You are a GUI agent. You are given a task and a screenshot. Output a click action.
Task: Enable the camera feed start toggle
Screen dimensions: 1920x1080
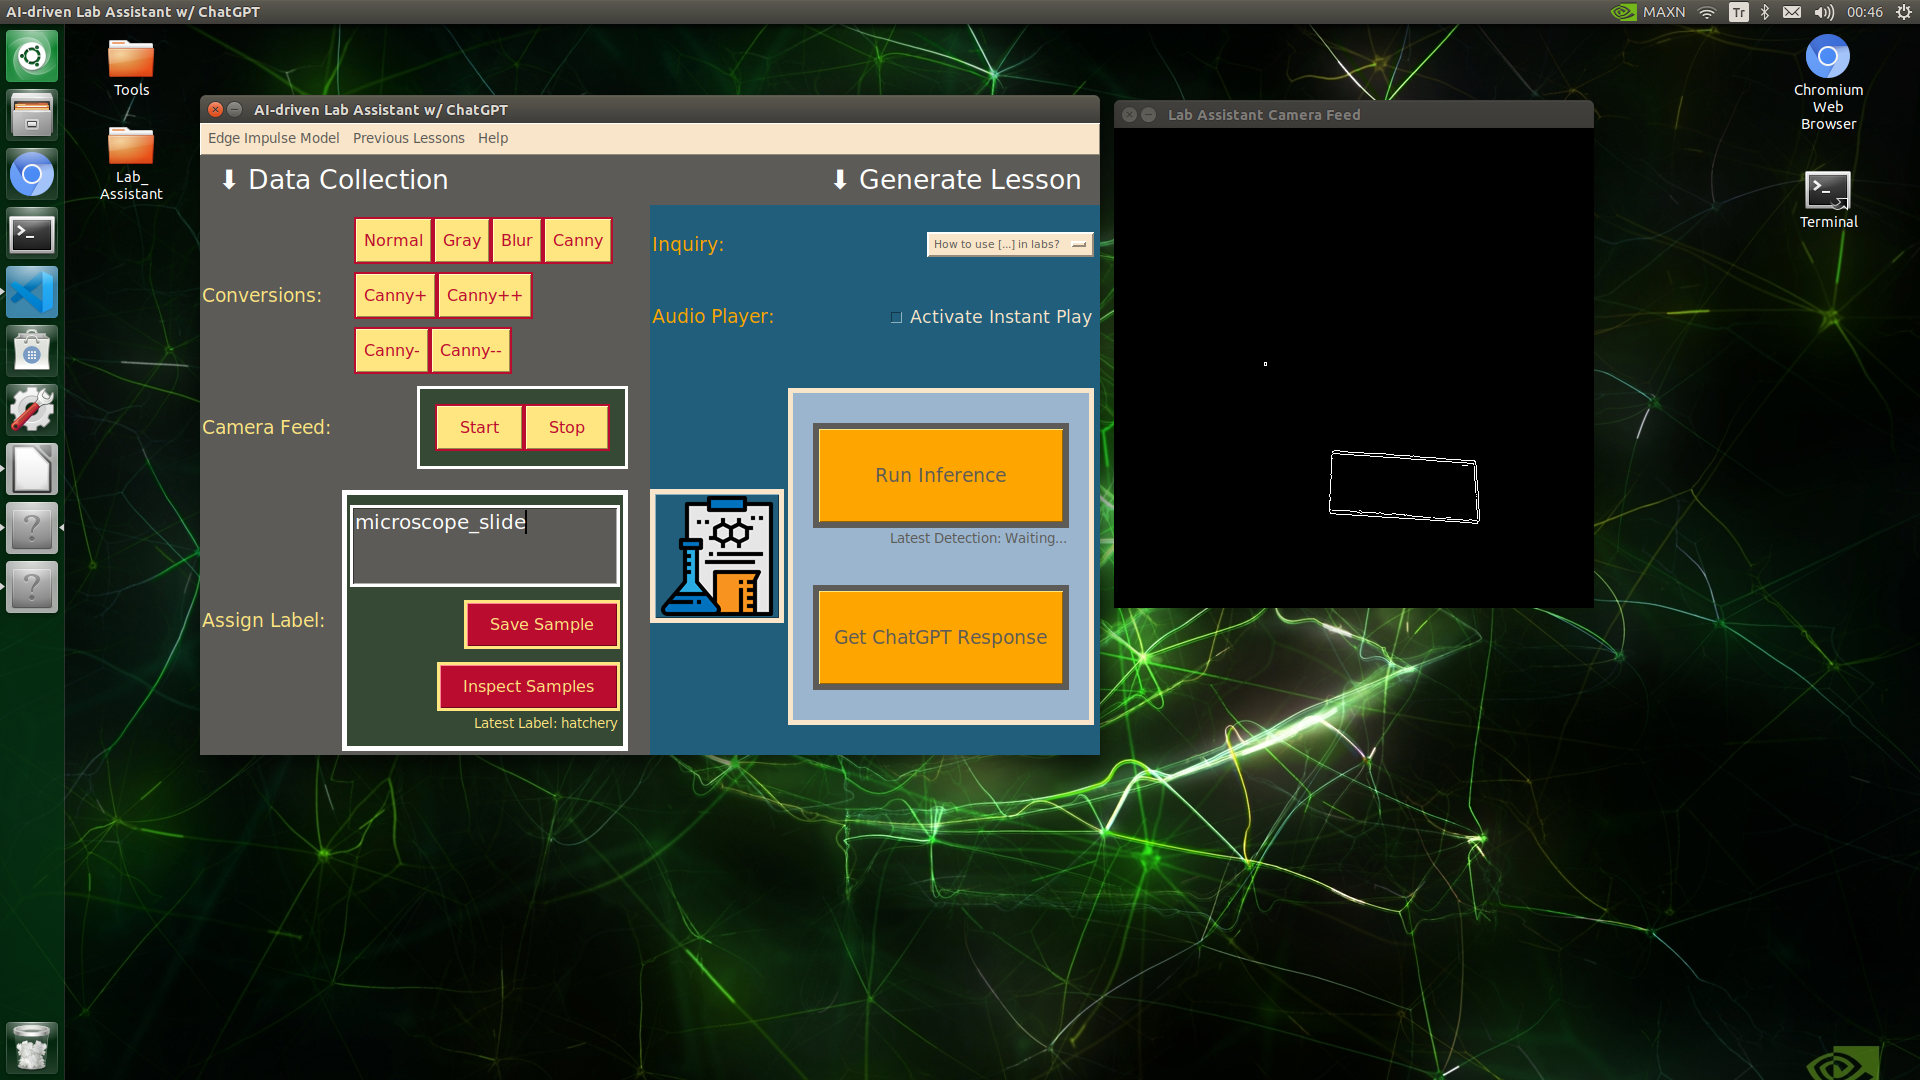(x=477, y=426)
